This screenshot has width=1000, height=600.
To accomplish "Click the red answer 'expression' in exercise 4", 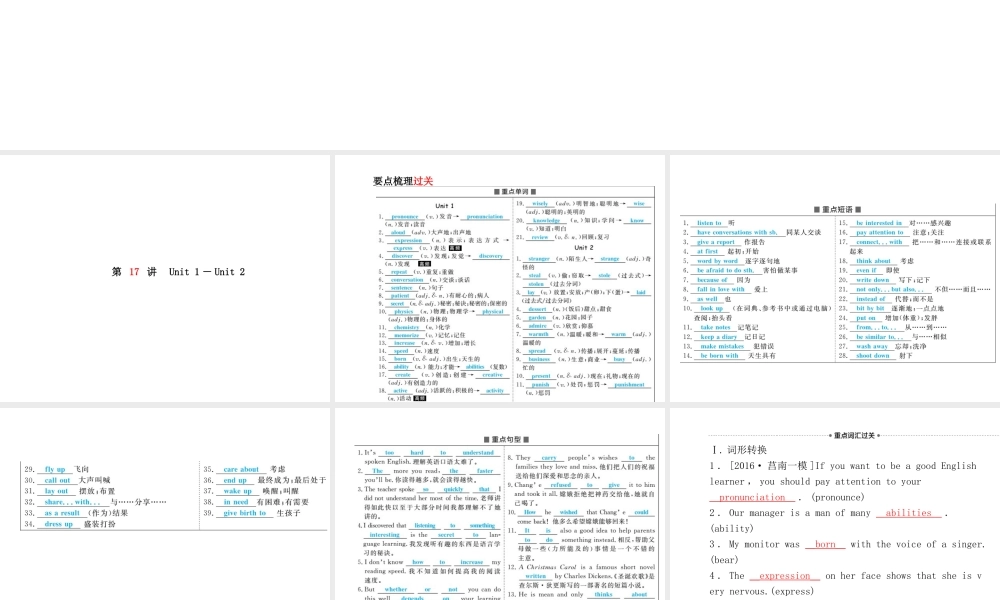I will [784, 576].
